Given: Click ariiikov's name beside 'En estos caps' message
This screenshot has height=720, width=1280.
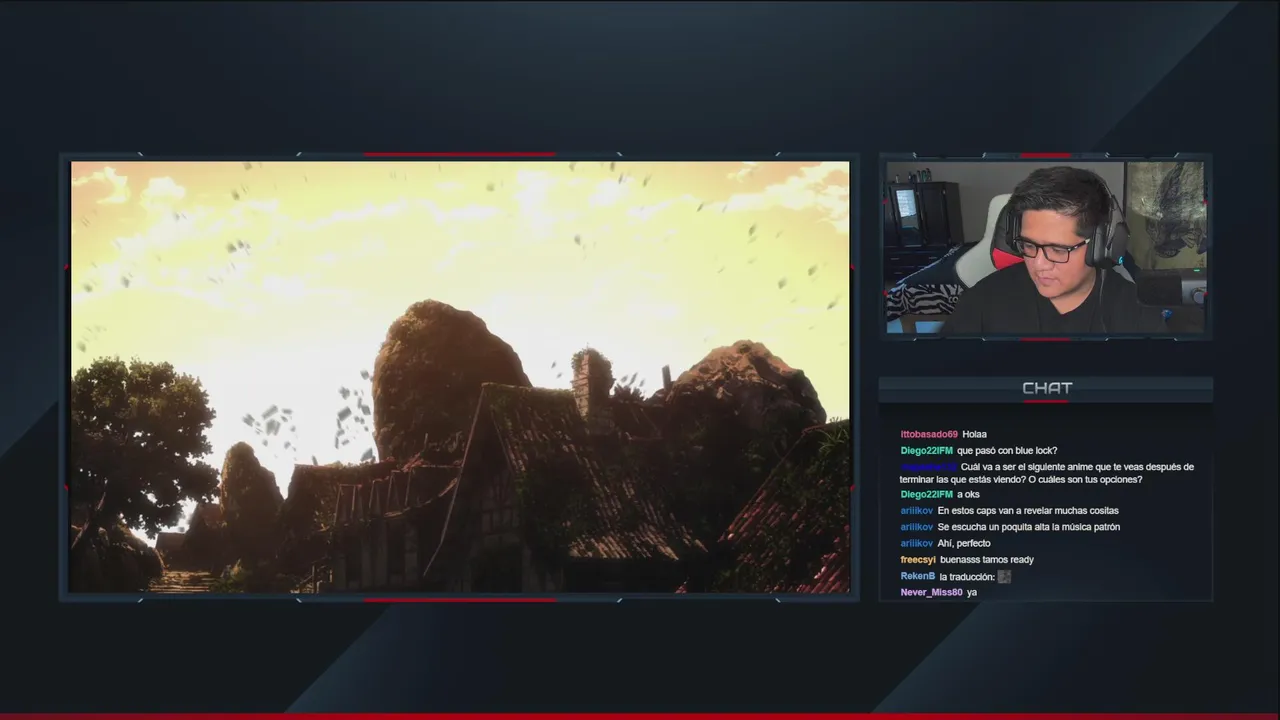Looking at the screenshot, I should [x=916, y=511].
